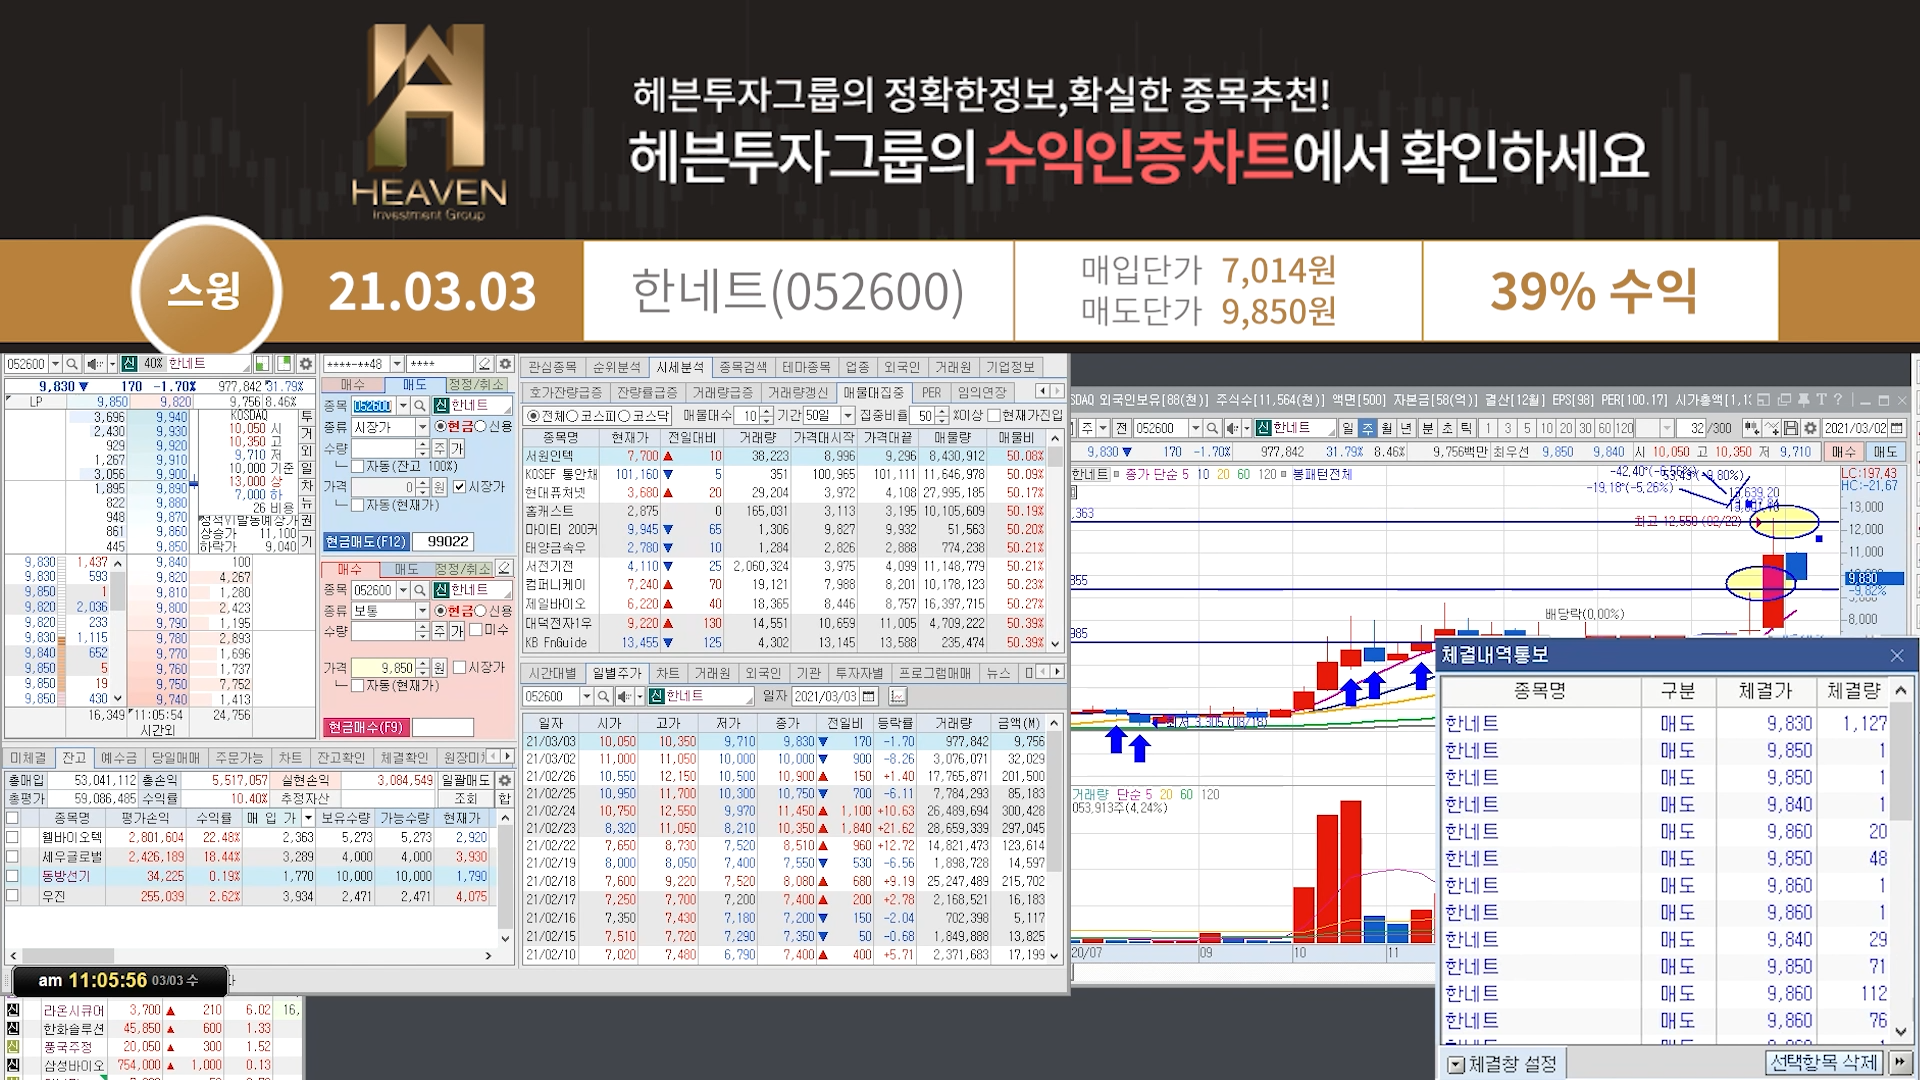
Task: Click stock search icon in sell panel
Action: (420, 406)
